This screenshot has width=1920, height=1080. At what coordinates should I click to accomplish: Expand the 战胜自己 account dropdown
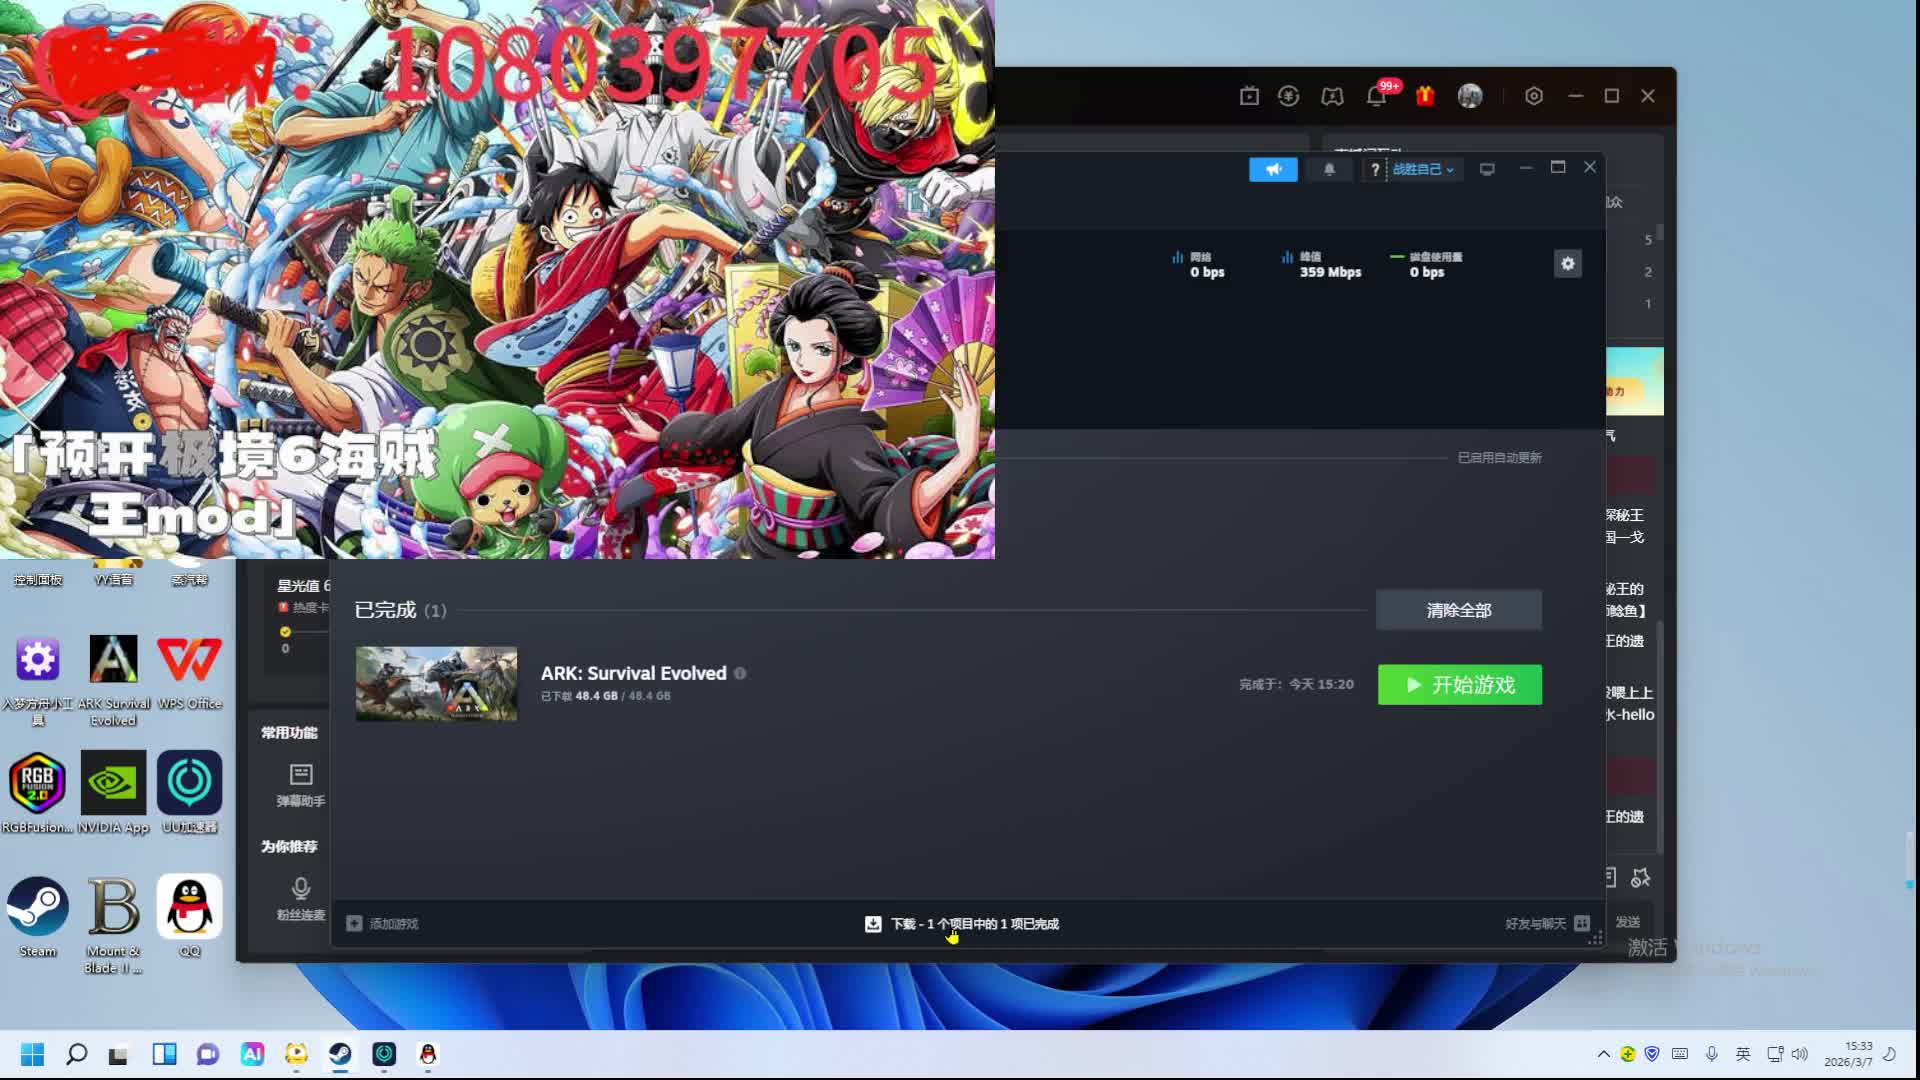1423,169
